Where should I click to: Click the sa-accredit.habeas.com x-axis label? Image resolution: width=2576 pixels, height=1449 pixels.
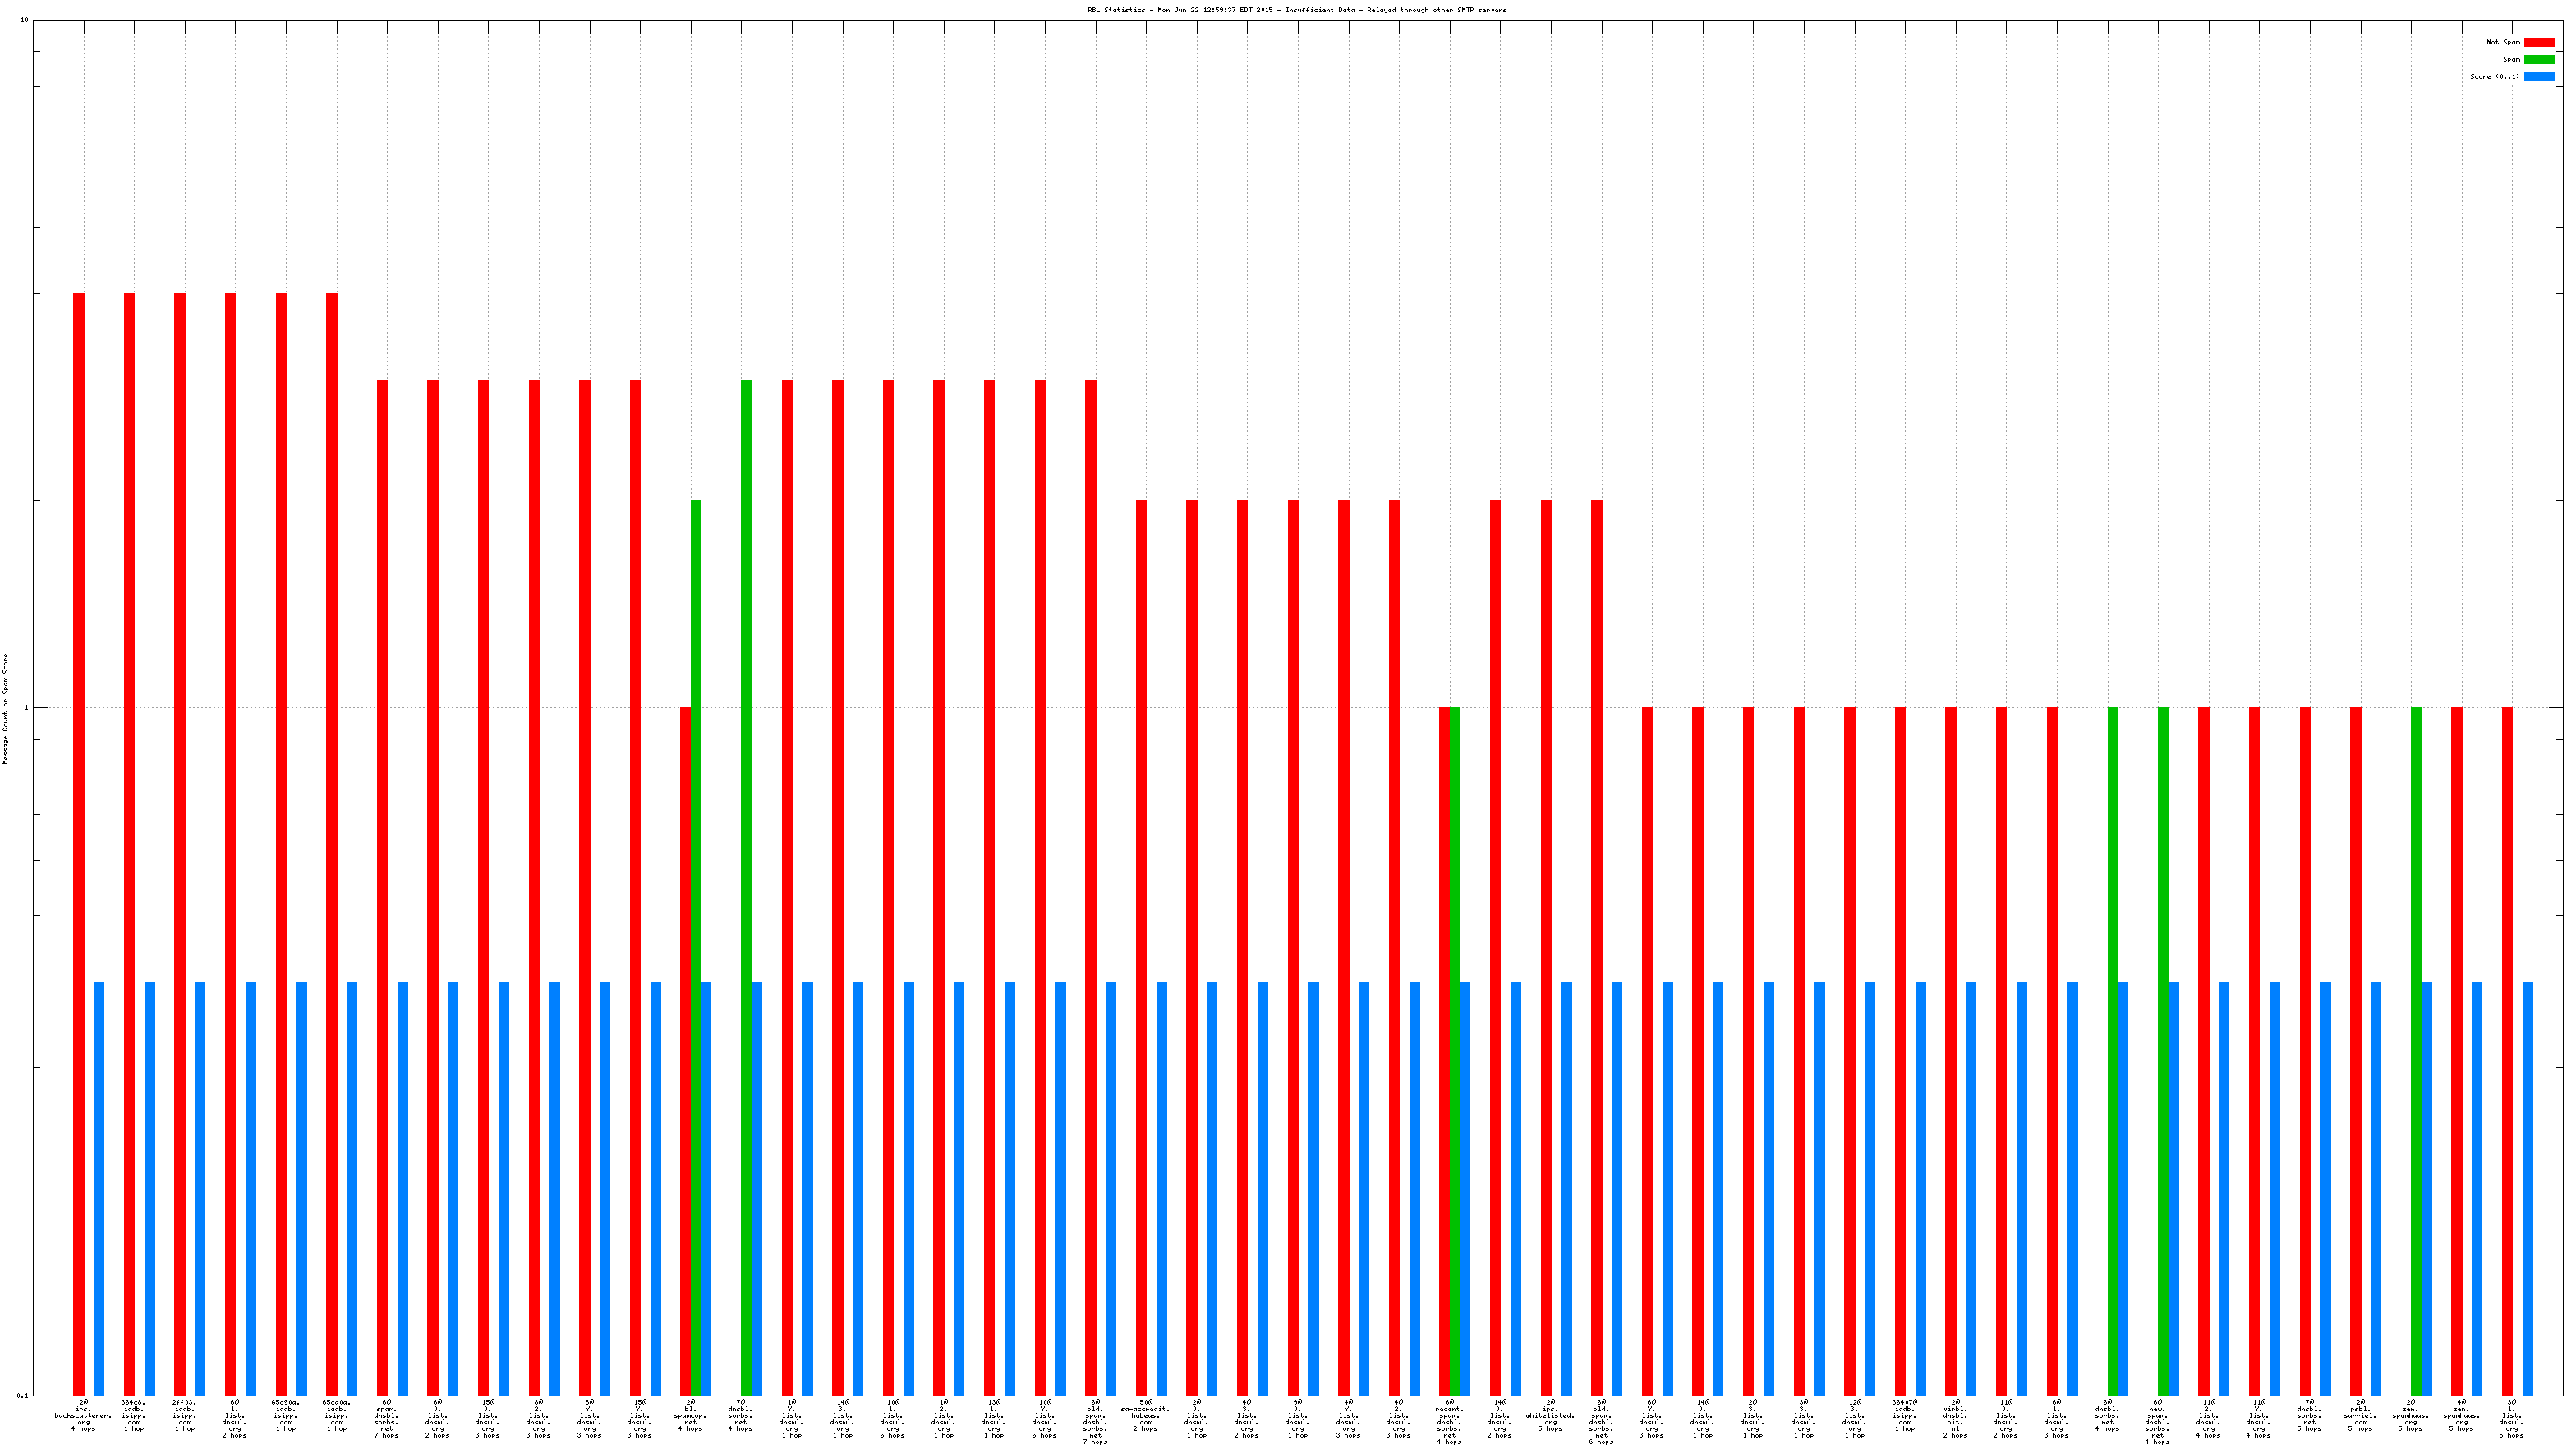(1145, 1415)
